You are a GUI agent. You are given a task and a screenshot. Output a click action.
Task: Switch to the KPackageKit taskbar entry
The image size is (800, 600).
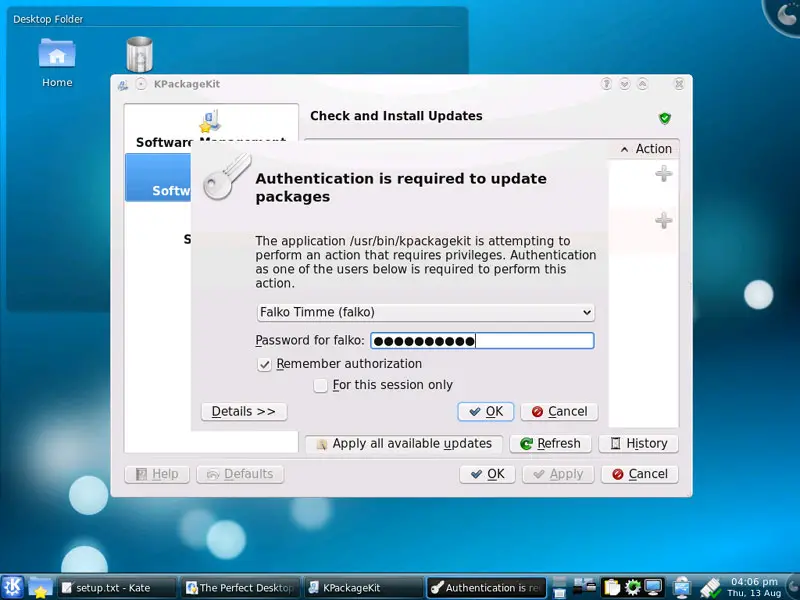tap(364, 588)
